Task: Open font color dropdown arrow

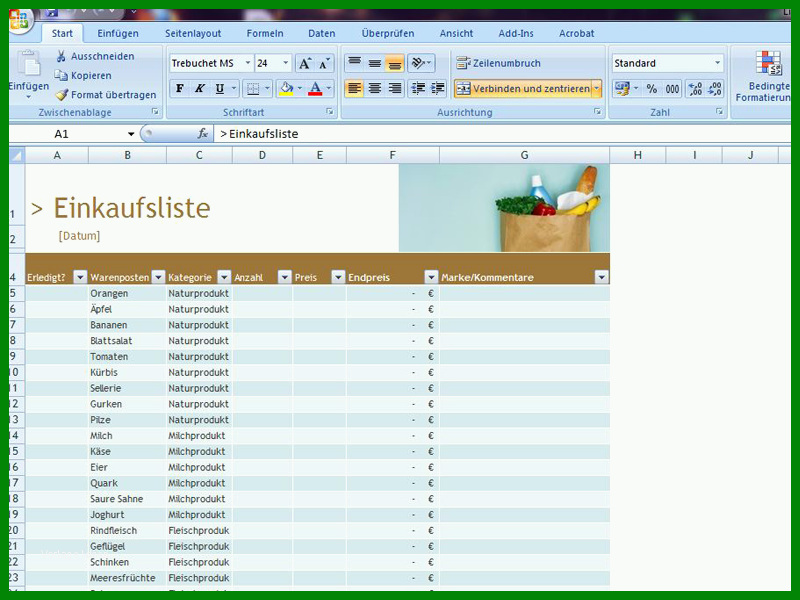Action: coord(329,88)
